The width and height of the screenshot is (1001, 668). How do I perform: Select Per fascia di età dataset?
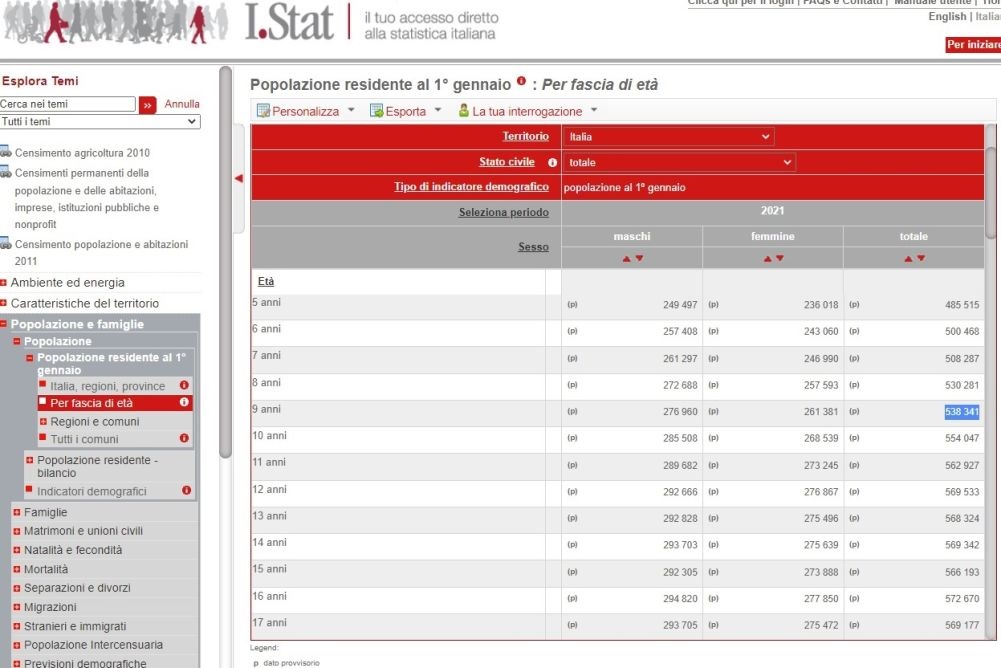(91, 403)
